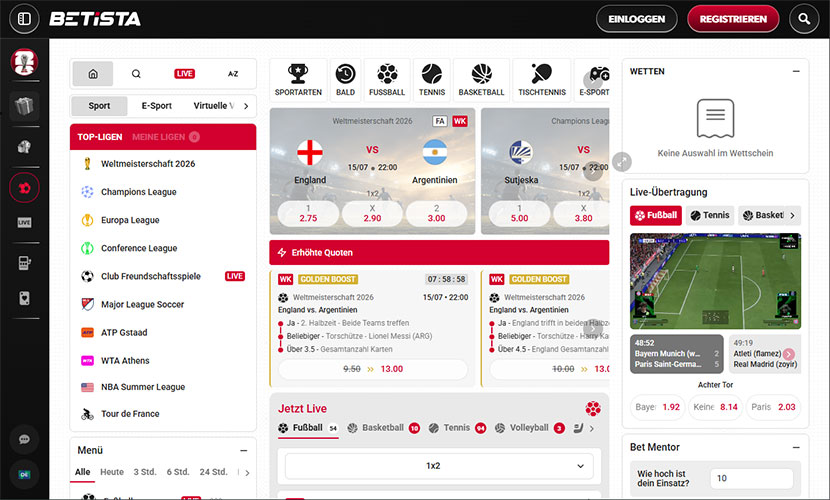
Task: Click the Registrieren button
Action: tap(733, 19)
